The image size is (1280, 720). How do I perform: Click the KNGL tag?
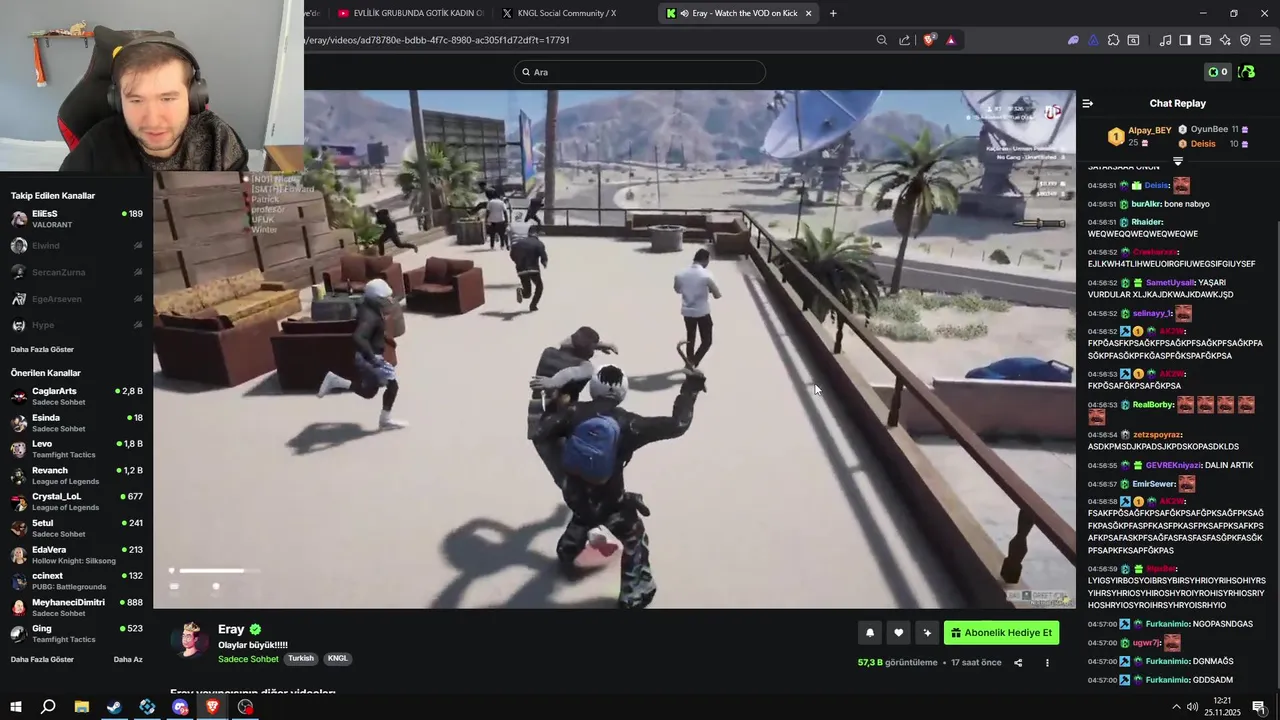338,658
